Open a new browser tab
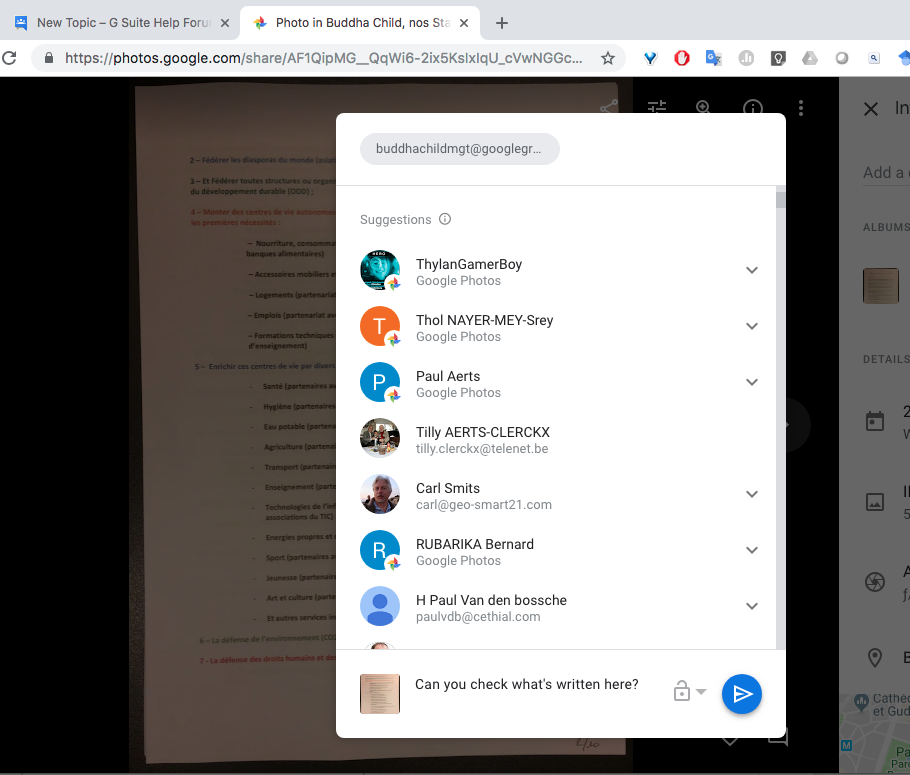The image size is (910, 775). coord(502,23)
